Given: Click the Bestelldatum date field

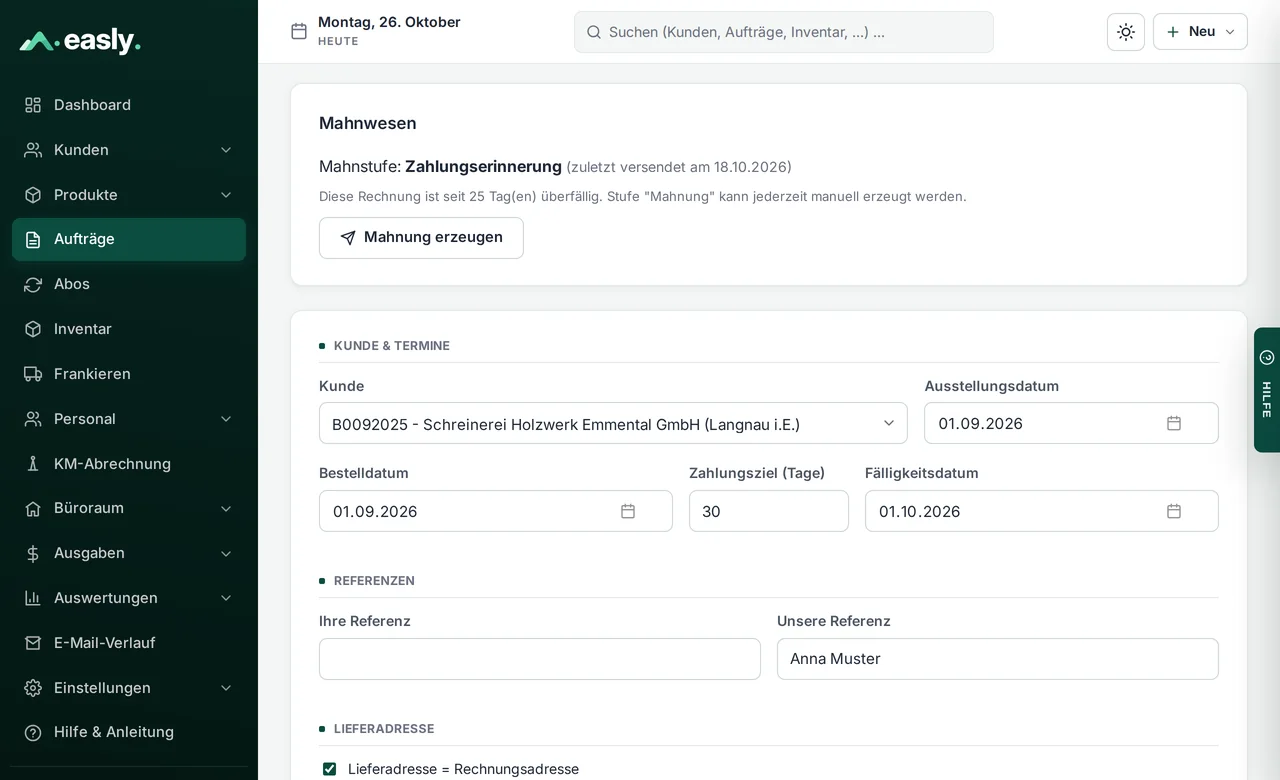Looking at the screenshot, I should 496,511.
